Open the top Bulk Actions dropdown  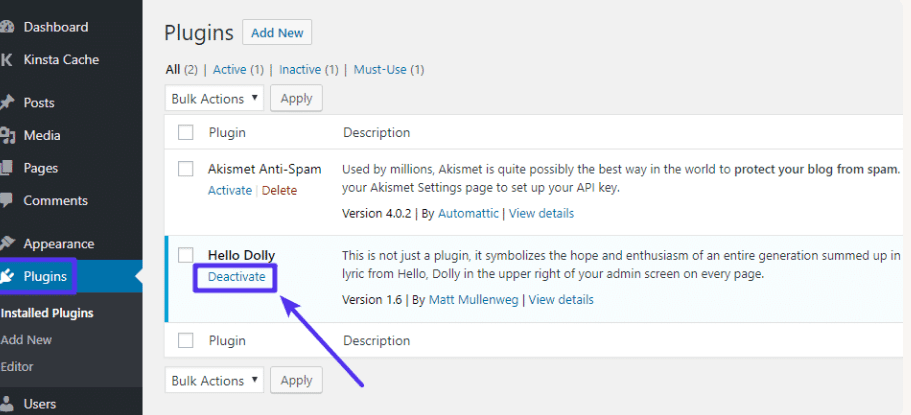214,99
